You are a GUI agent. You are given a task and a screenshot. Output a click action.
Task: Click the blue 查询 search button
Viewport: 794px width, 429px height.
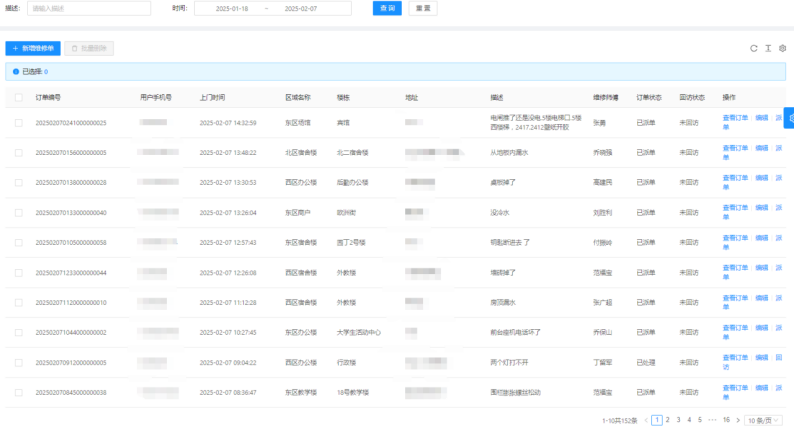(x=387, y=8)
